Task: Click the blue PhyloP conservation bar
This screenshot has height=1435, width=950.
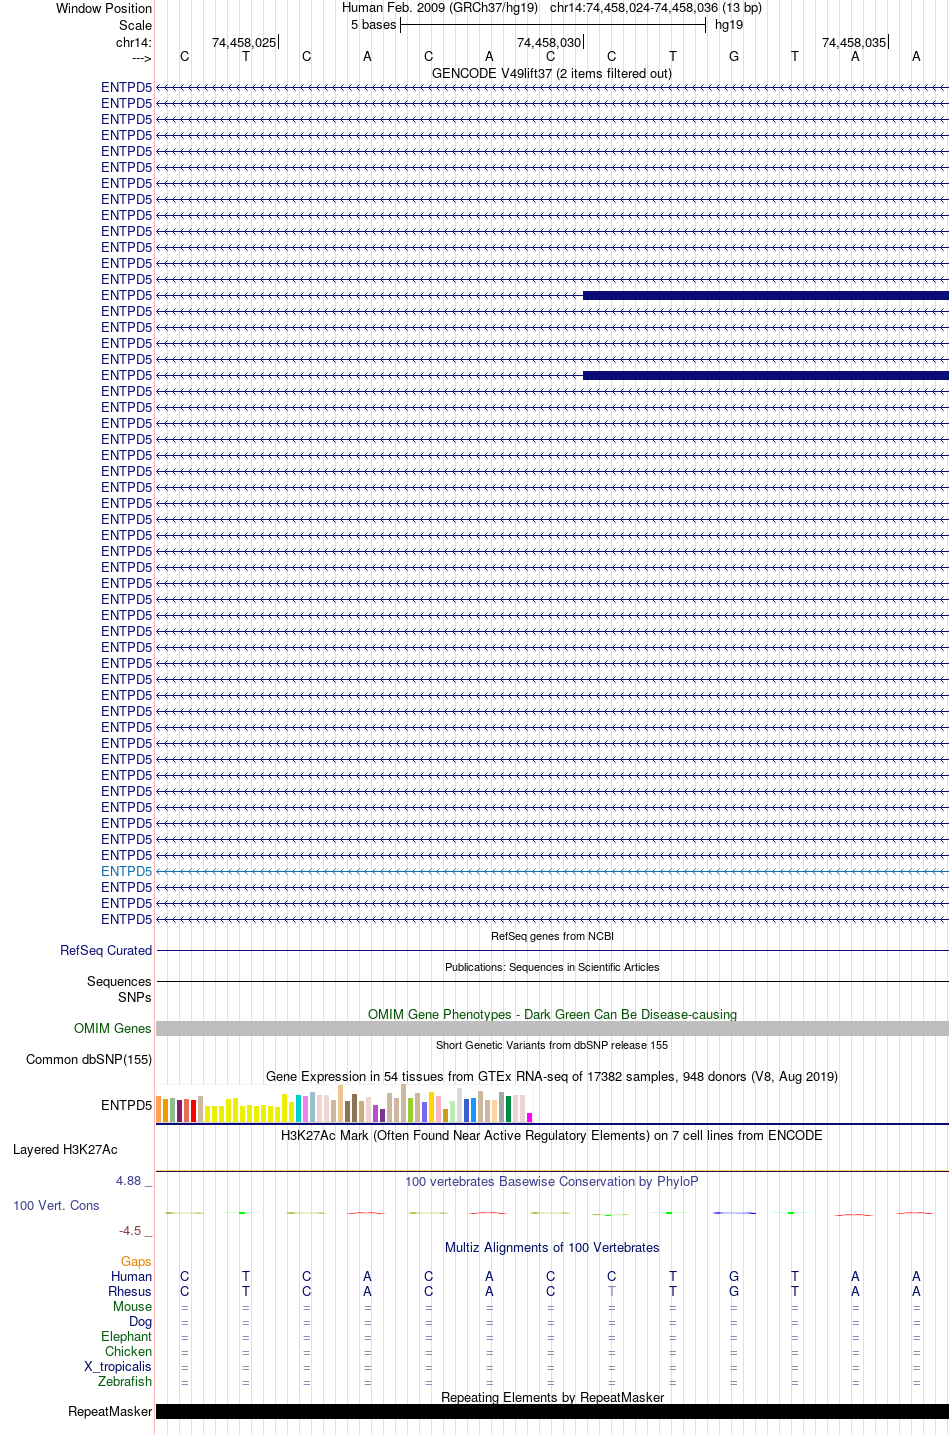Action: 734,1213
